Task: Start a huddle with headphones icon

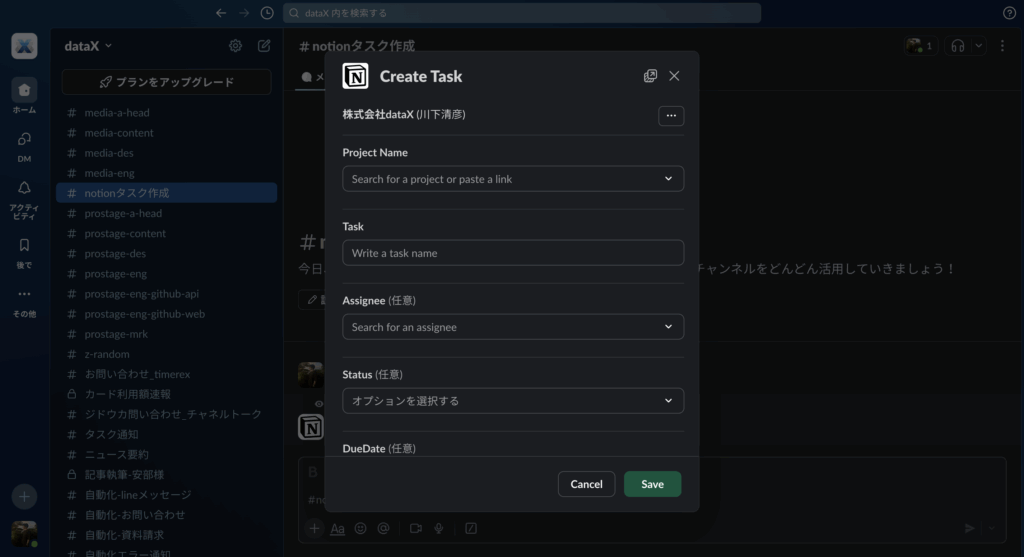Action: 957,46
